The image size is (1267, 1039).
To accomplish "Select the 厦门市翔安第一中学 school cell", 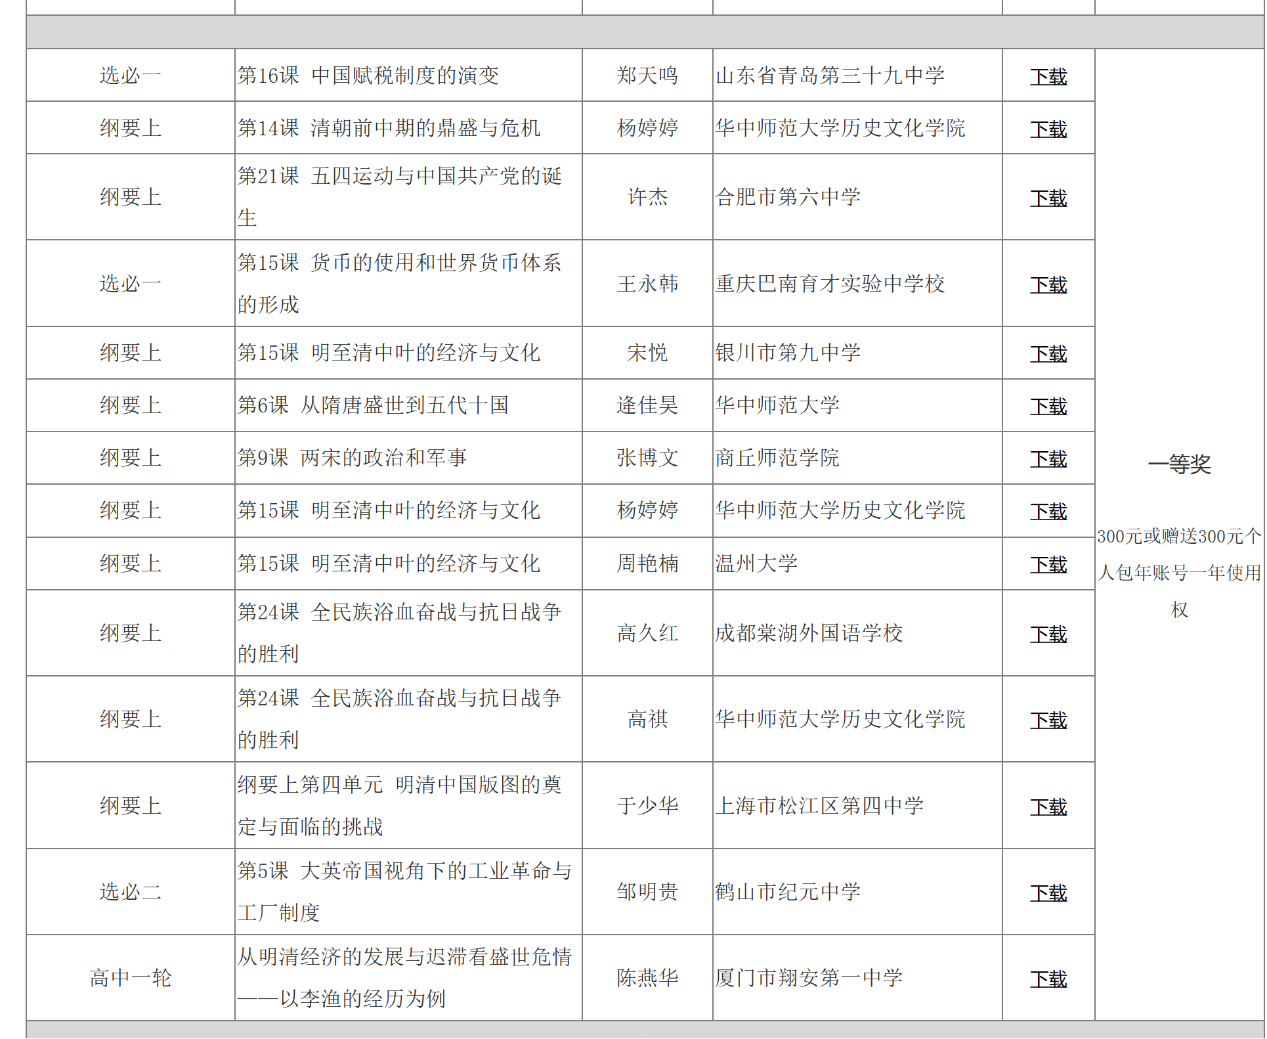I will tap(809, 978).
